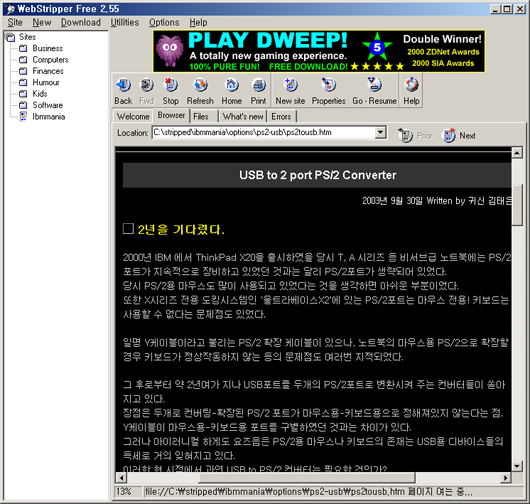Open the New menu

click(x=42, y=23)
